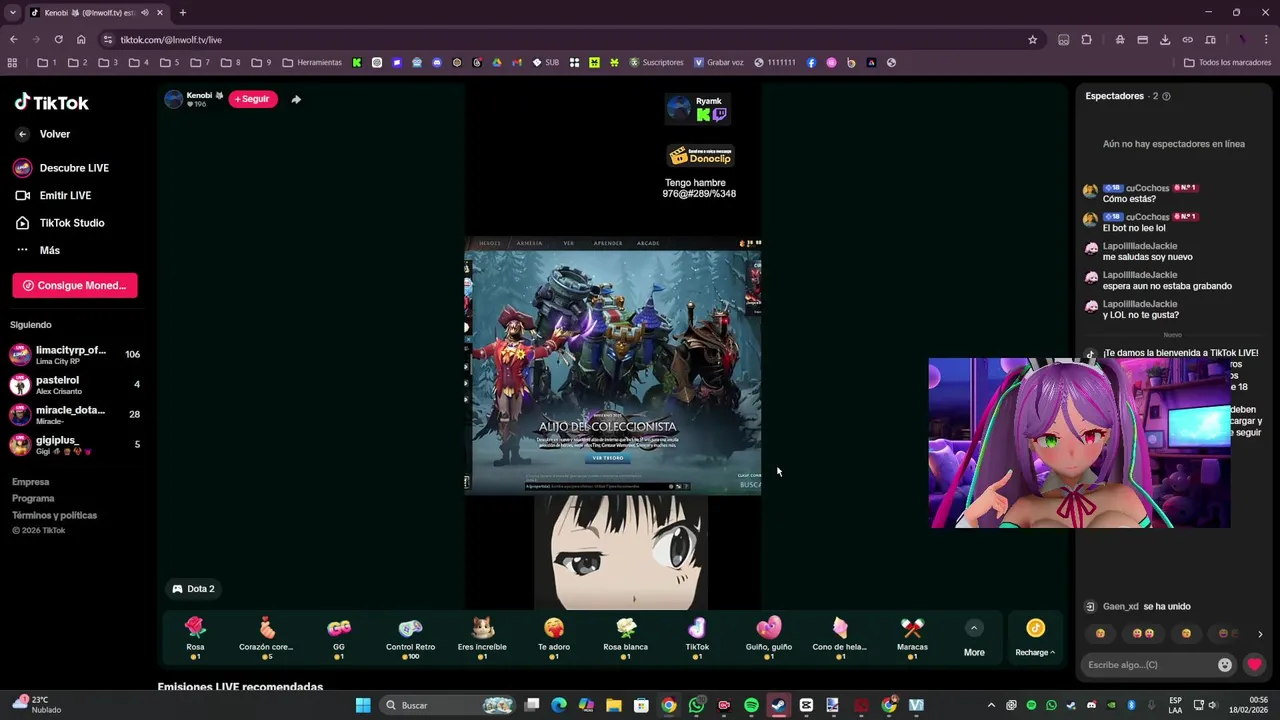Open the Empresa footer link
1280x720 pixels.
coord(30,482)
